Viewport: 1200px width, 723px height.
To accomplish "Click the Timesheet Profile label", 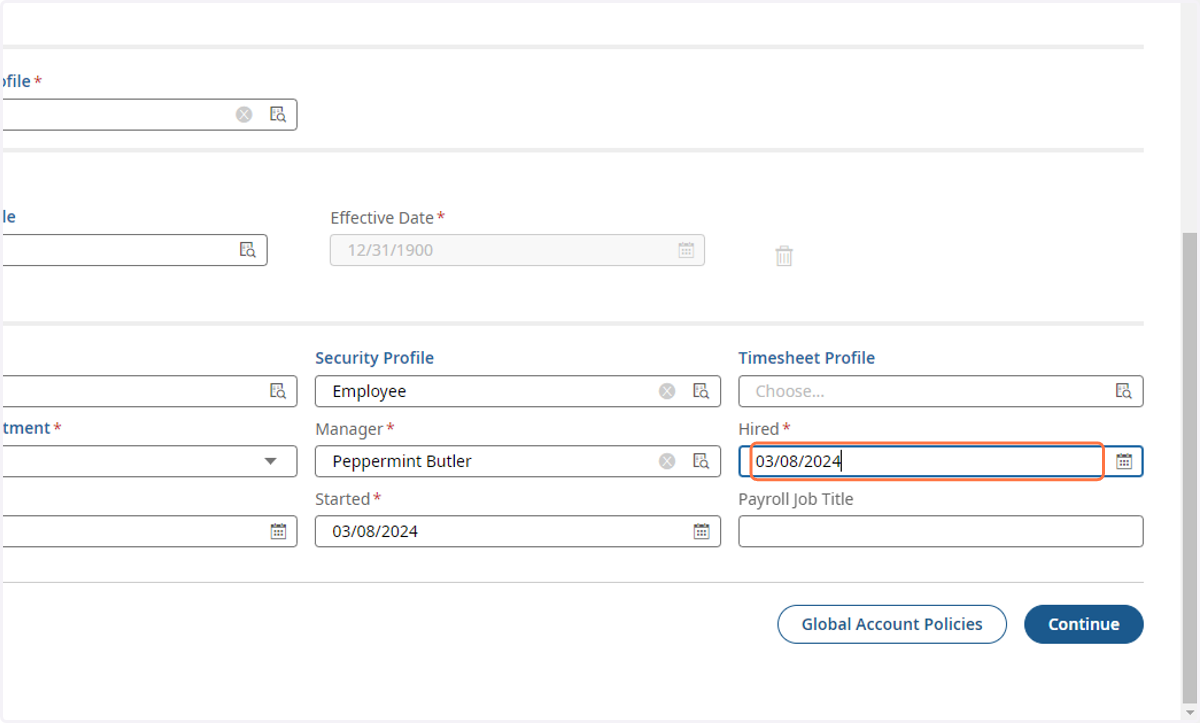I will coord(807,358).
